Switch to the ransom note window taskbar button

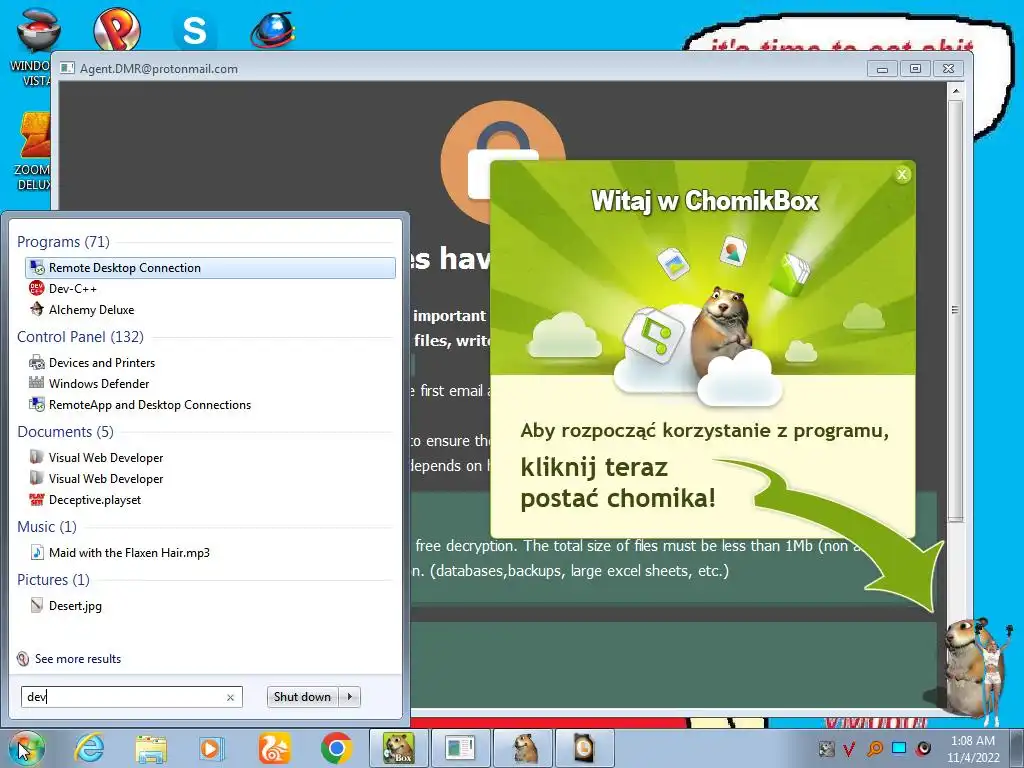click(x=460, y=748)
